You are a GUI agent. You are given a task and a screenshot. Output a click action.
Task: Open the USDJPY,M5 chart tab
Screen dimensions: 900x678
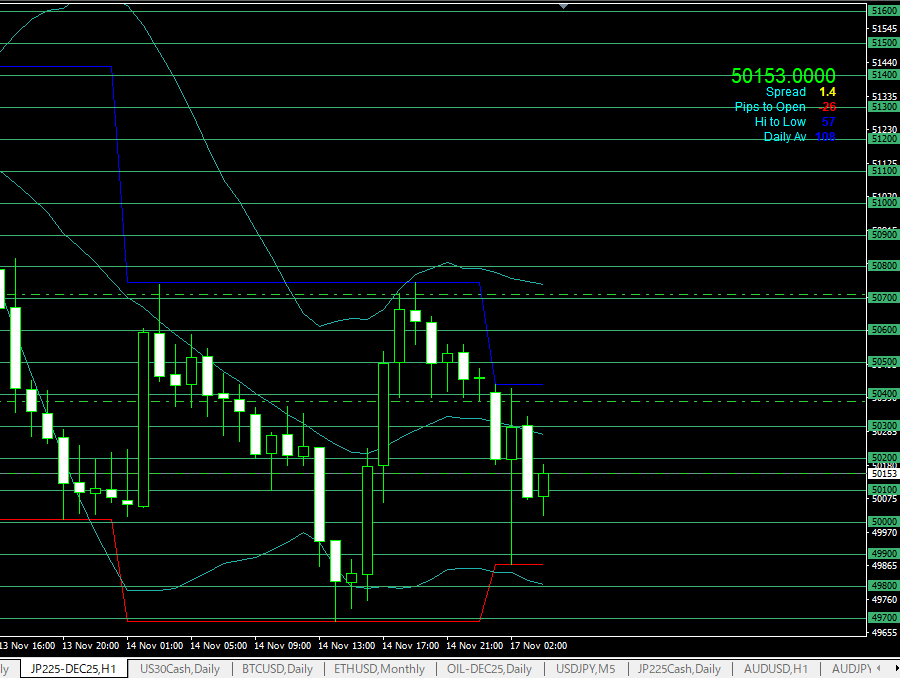(585, 669)
